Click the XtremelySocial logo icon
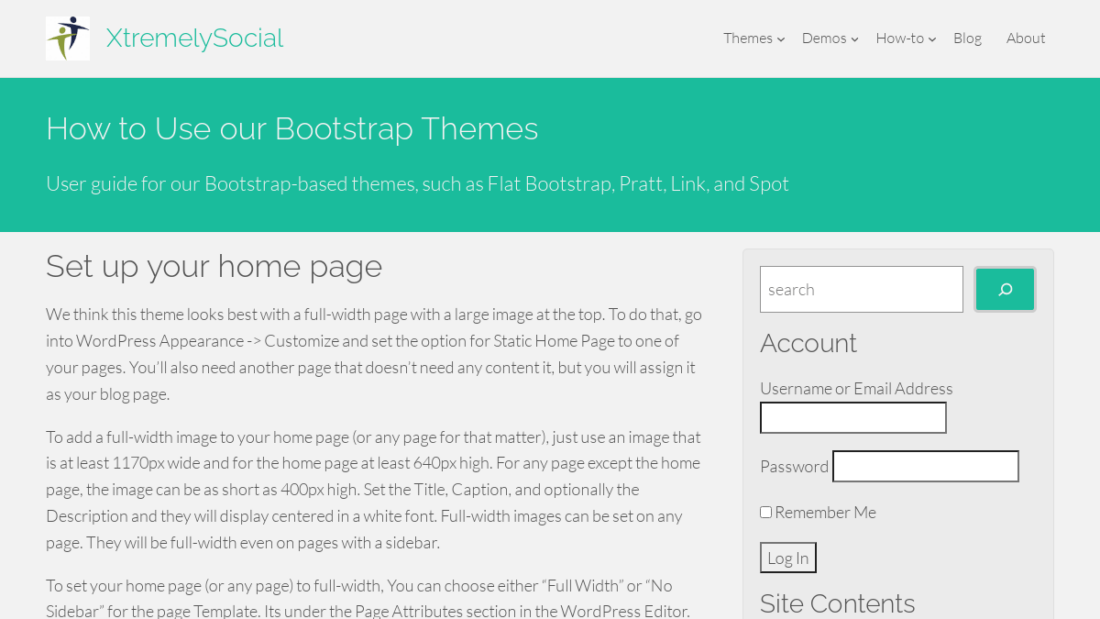Viewport: 1100px width, 619px height. 68,39
